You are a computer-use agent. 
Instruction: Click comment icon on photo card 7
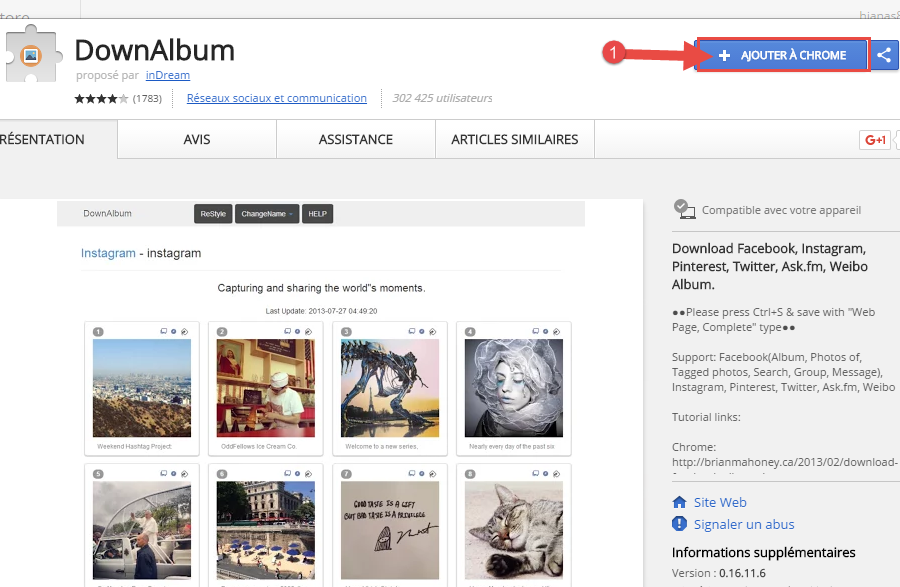tap(412, 474)
